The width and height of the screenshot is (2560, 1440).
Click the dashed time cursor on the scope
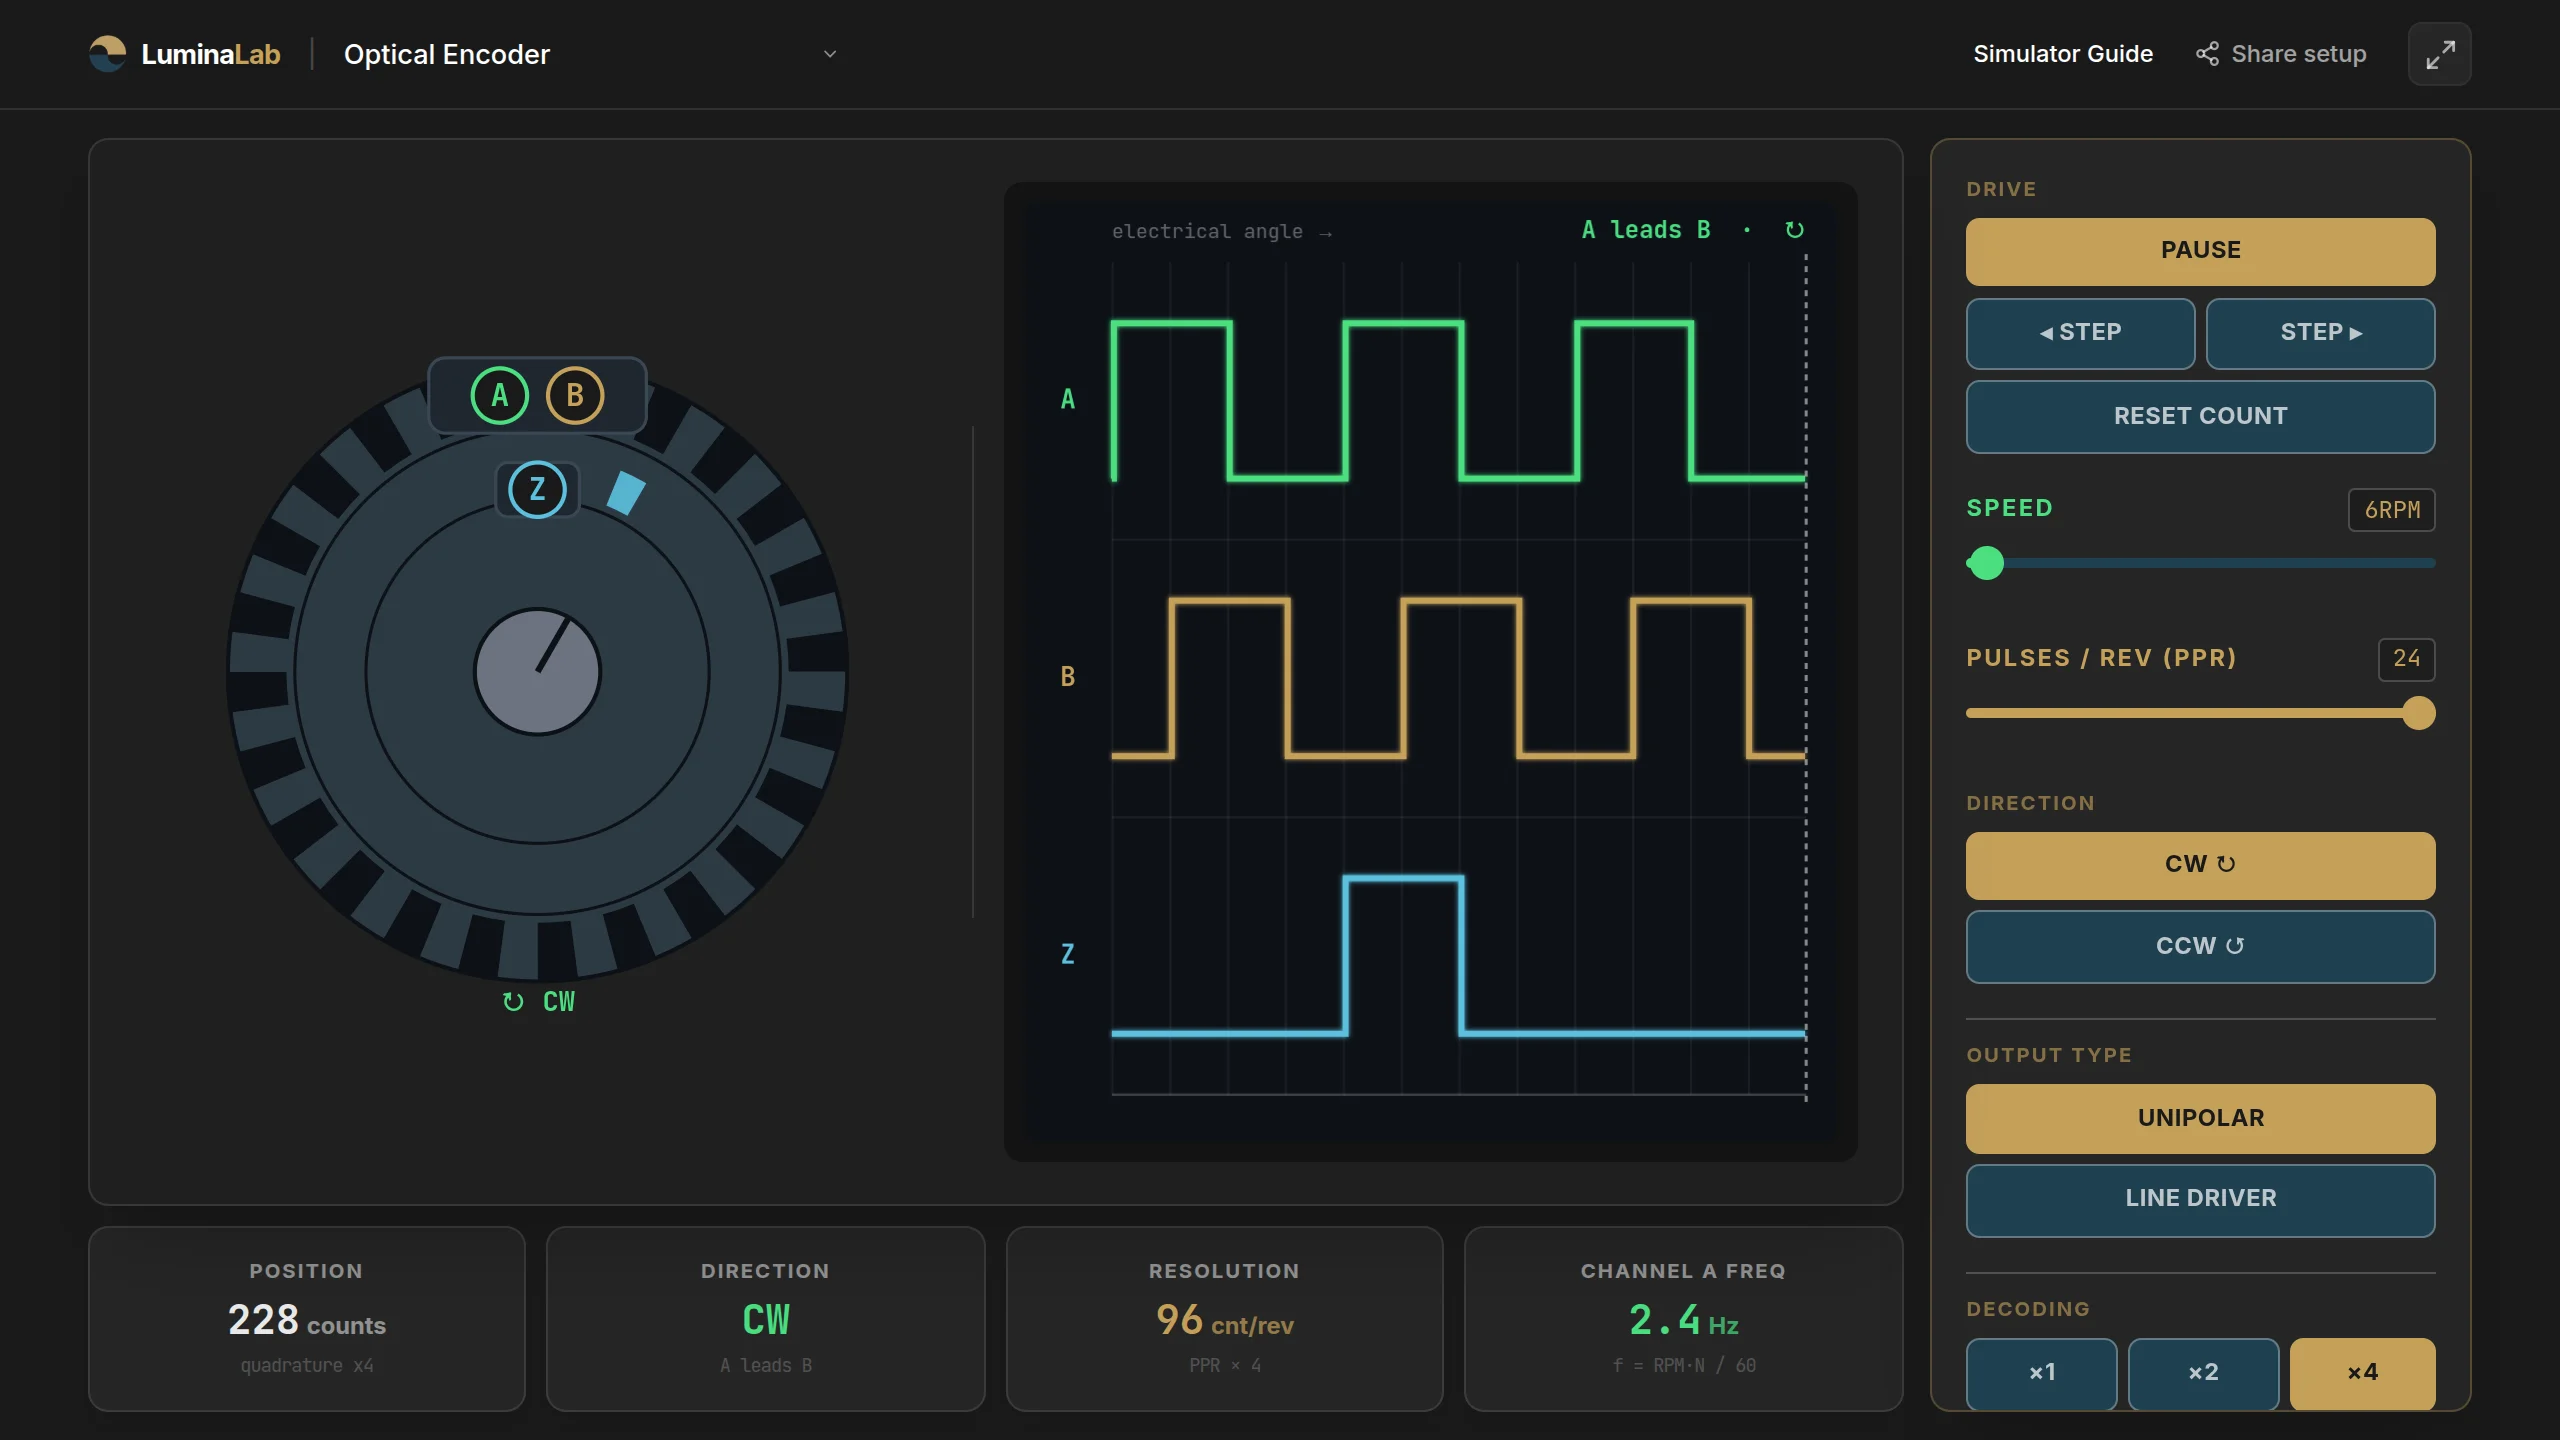point(1805,678)
